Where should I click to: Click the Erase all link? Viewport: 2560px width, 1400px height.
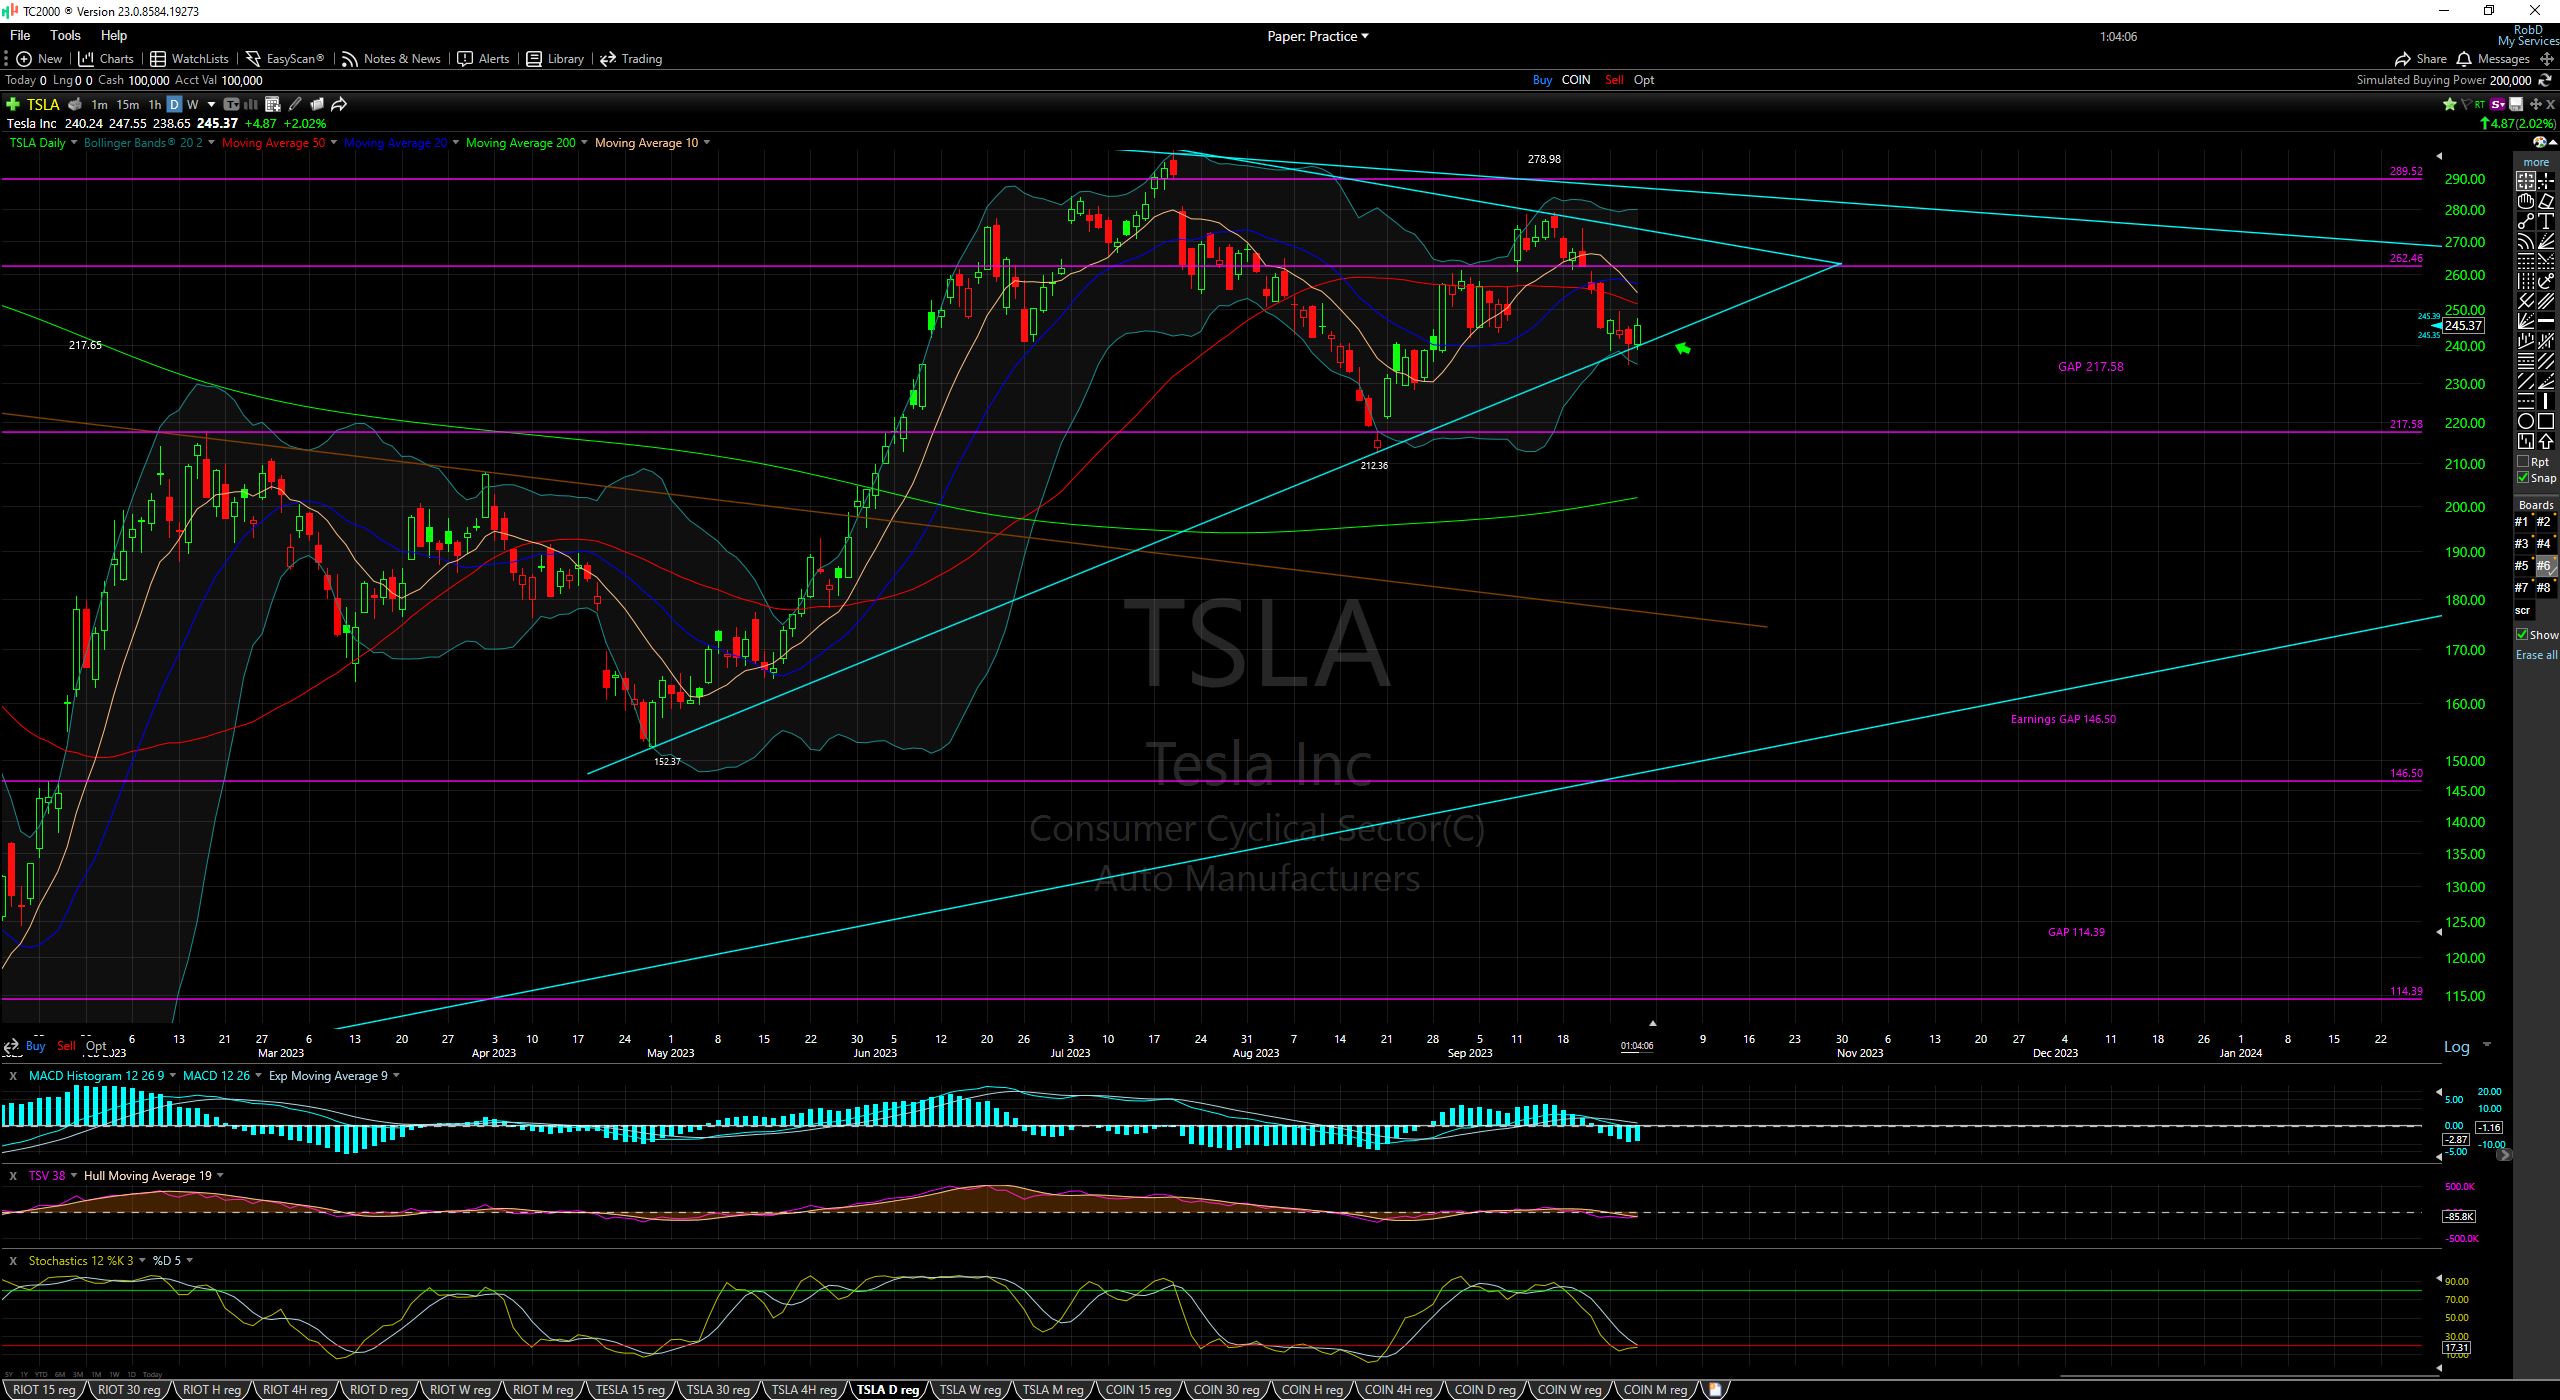tap(2536, 655)
